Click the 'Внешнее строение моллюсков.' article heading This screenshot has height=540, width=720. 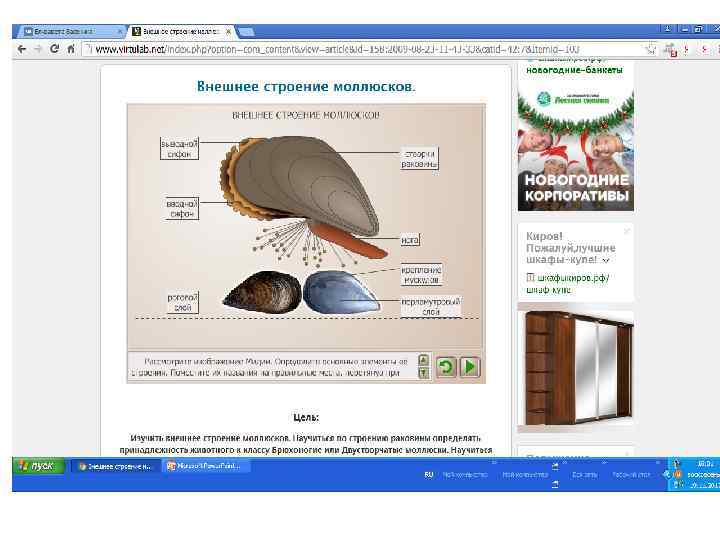(x=306, y=86)
